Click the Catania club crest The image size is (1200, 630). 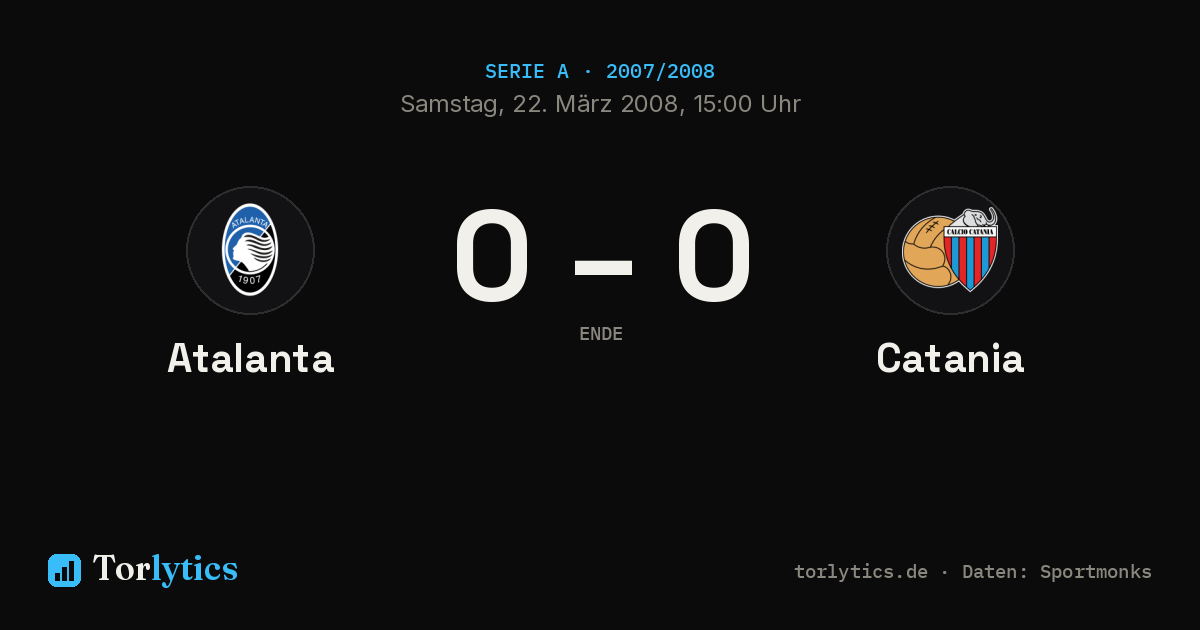(950, 250)
